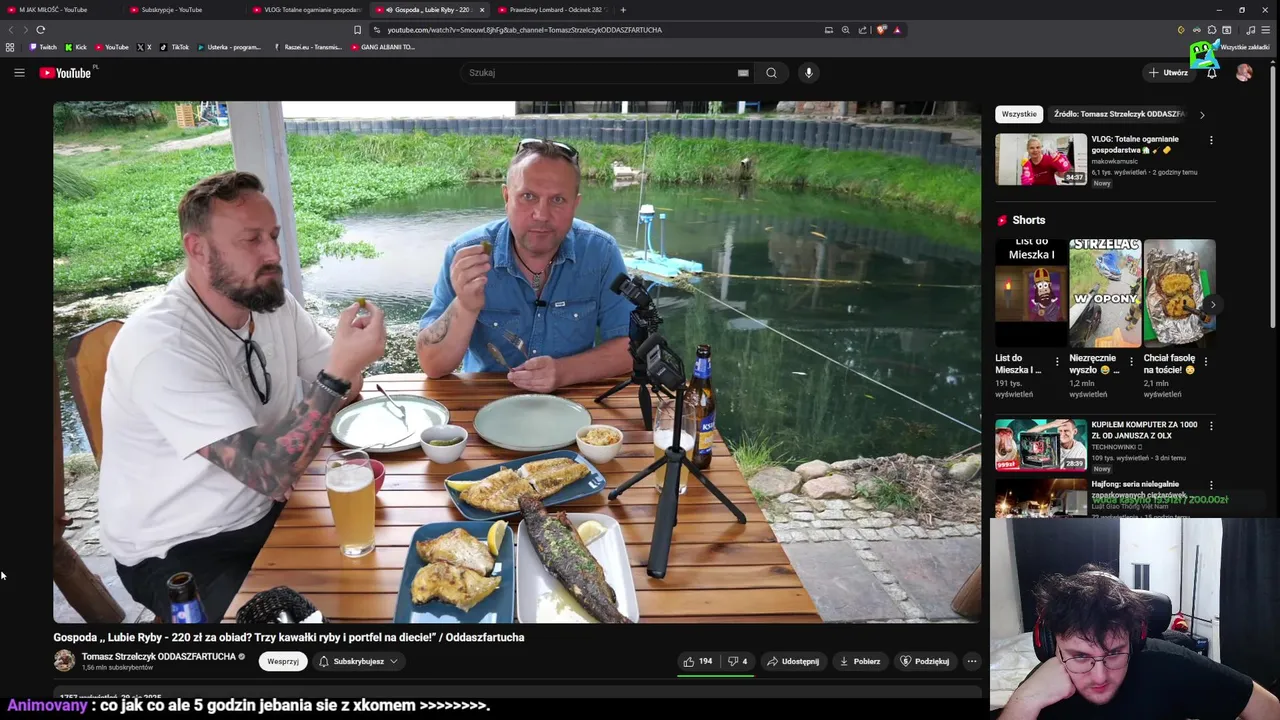Screen dimensions: 1280x720
Task: Click the browser address bar URL
Action: tap(524, 30)
